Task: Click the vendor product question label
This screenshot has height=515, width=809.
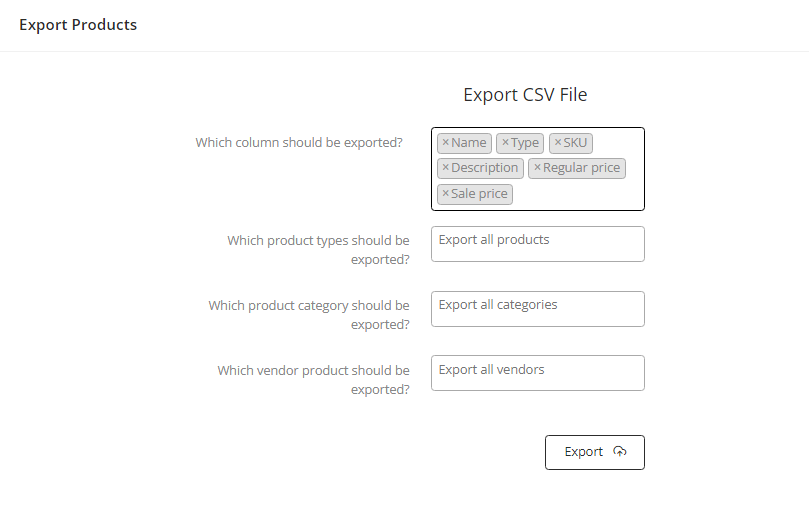Action: 313,380
